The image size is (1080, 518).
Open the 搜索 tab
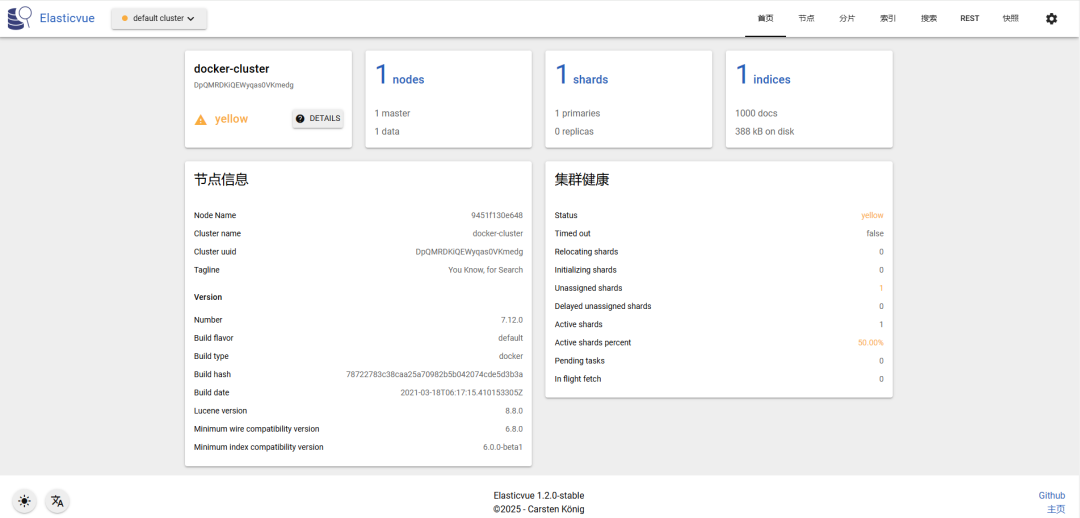(x=928, y=19)
